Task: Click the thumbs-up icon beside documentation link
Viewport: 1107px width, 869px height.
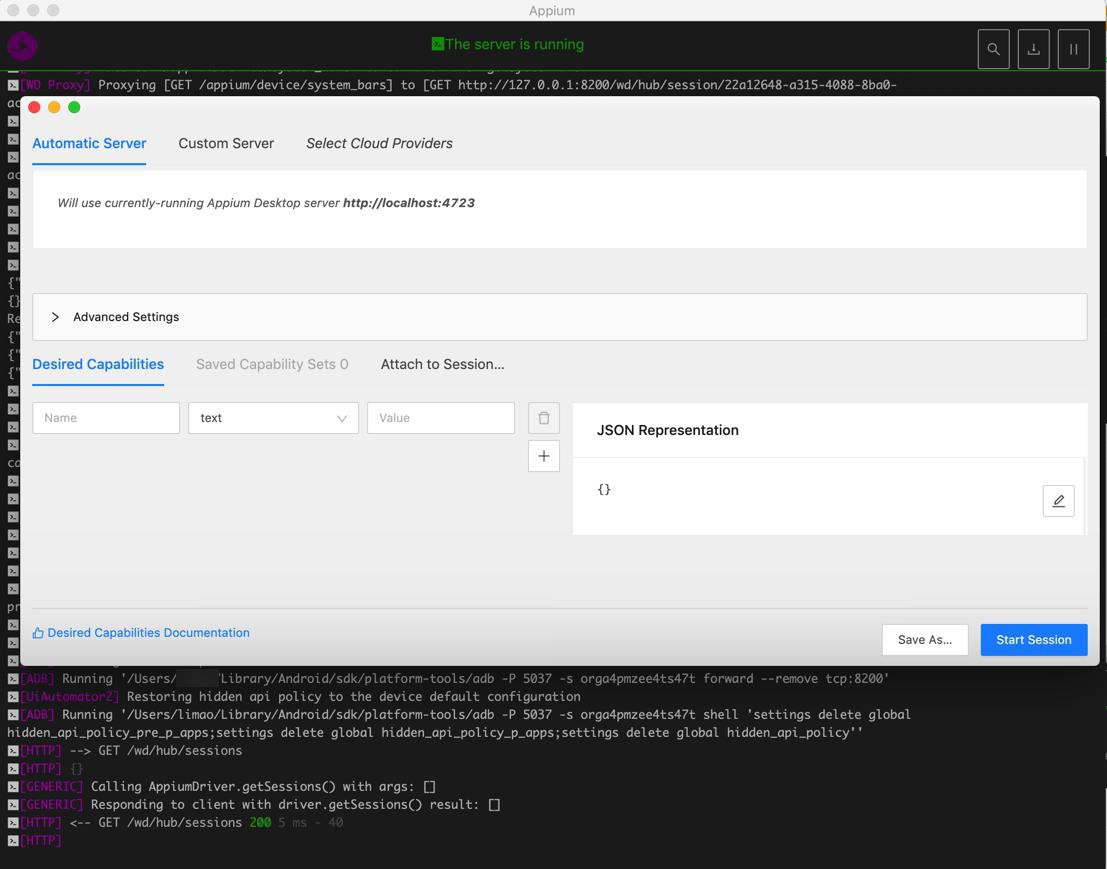Action: coord(38,633)
